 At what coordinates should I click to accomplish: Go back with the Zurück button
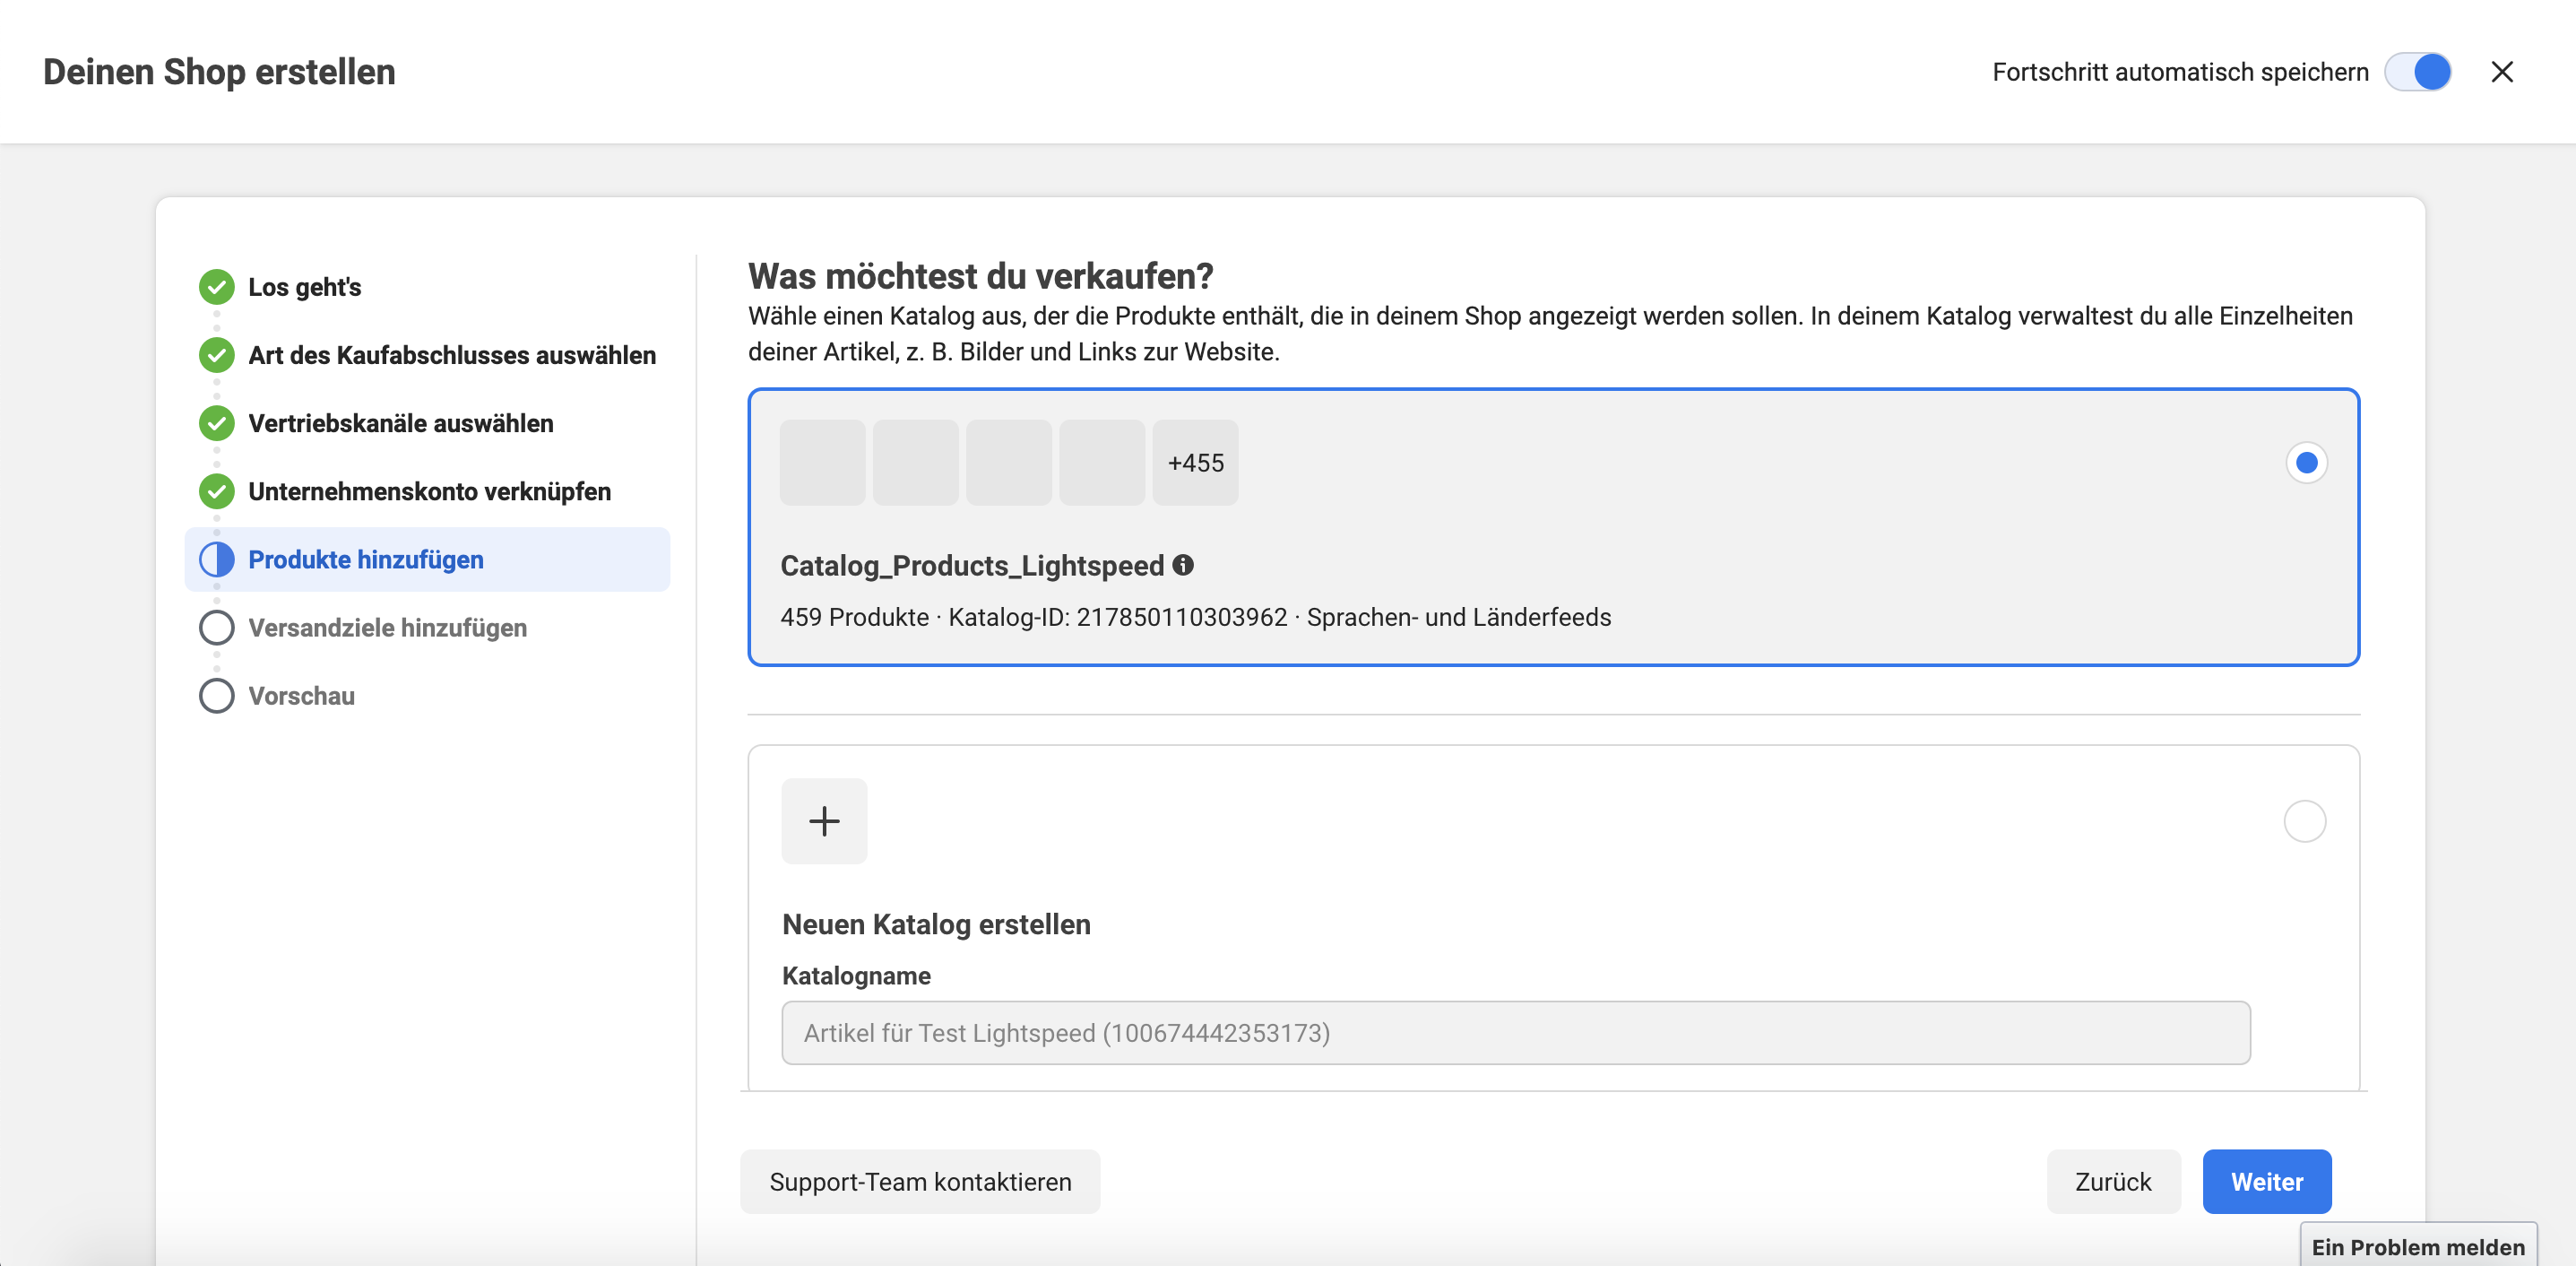pos(2113,1181)
